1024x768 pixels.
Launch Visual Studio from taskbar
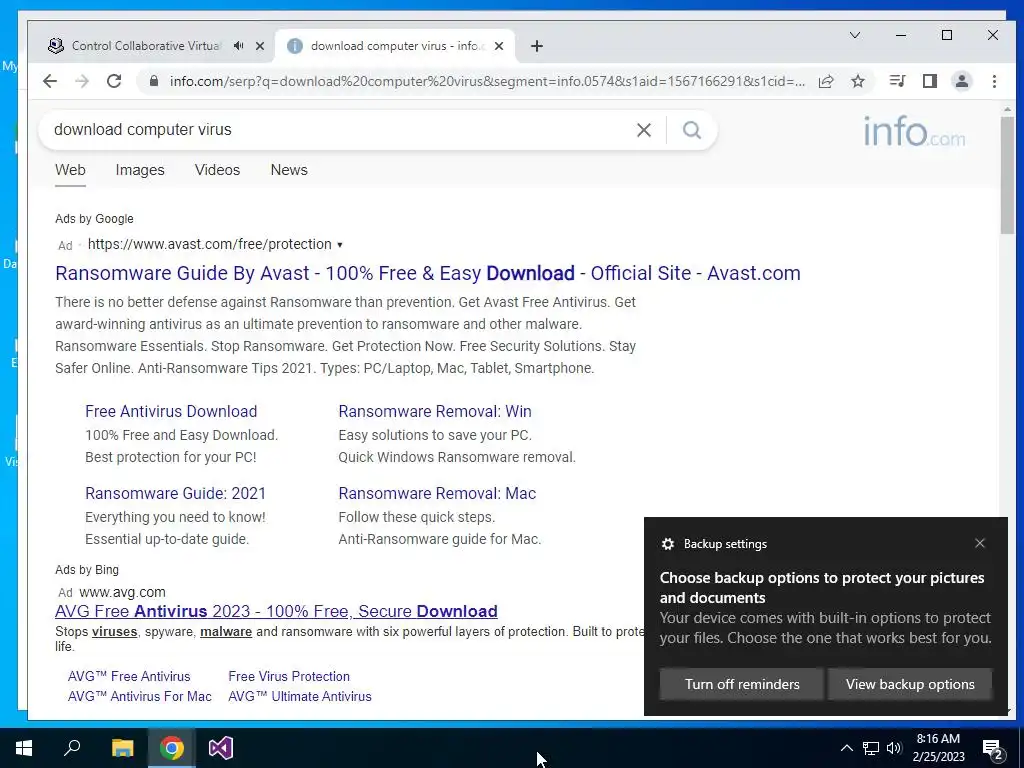pyautogui.click(x=221, y=748)
